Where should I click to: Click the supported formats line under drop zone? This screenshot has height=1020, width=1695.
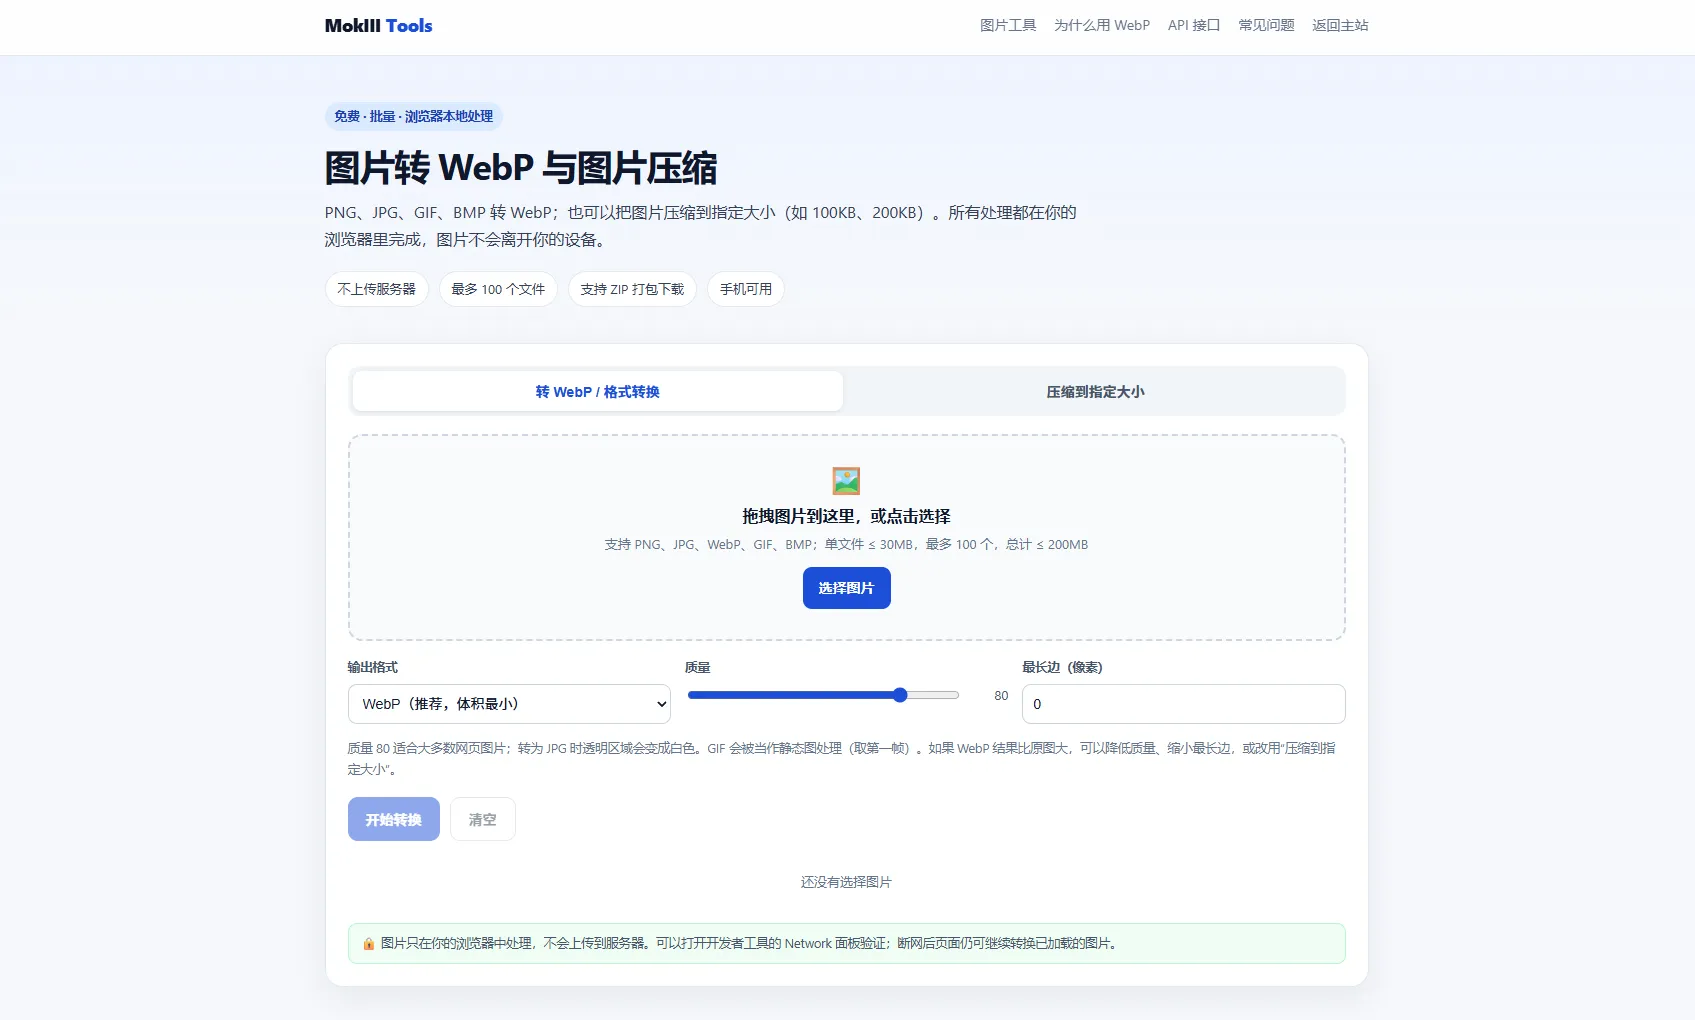pyautogui.click(x=846, y=545)
